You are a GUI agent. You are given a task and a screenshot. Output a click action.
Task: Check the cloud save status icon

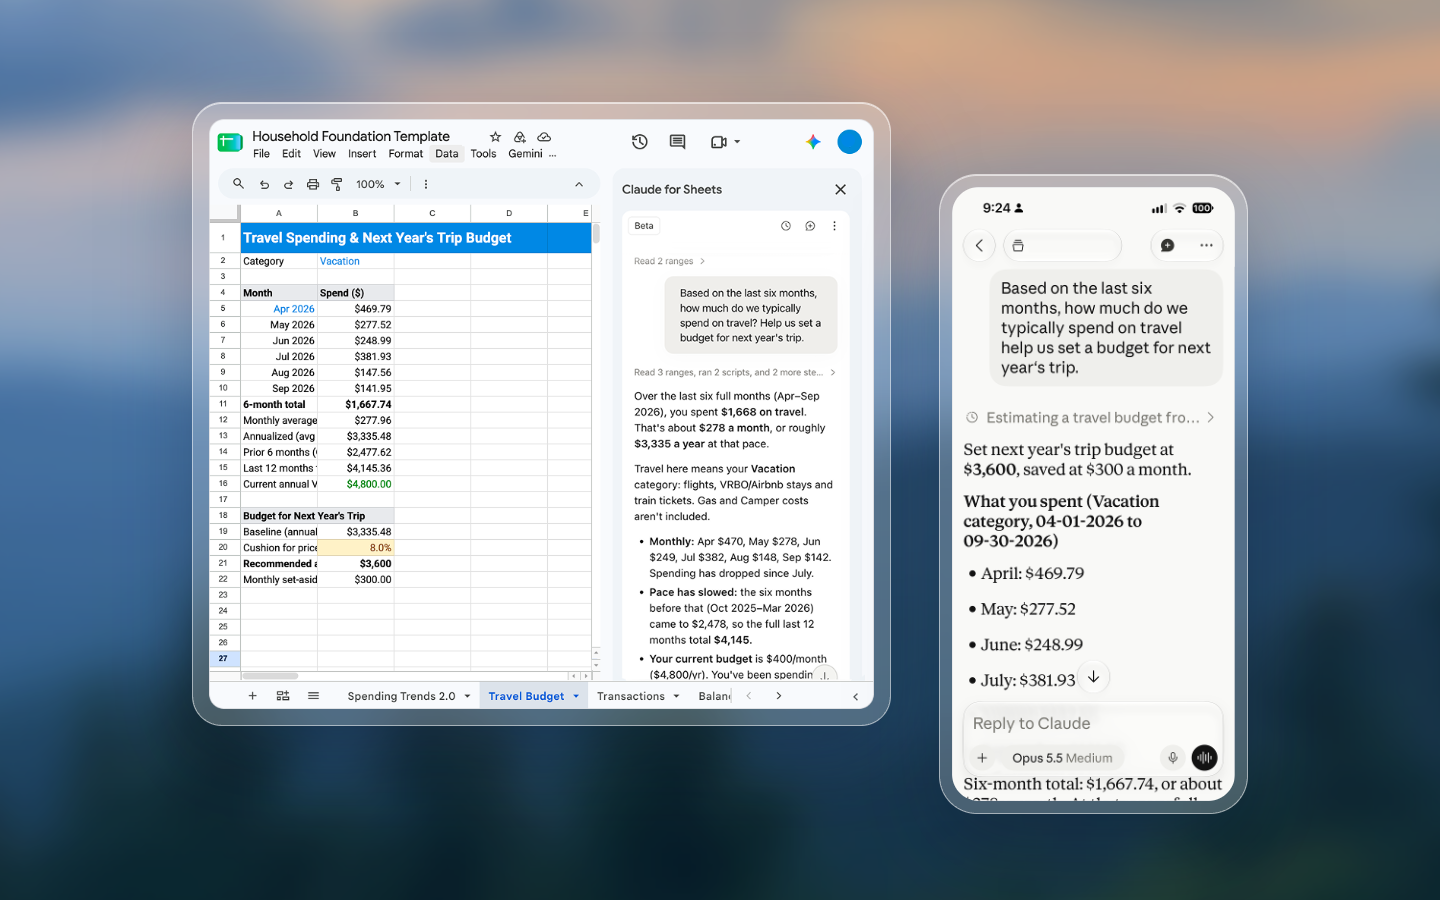(544, 137)
